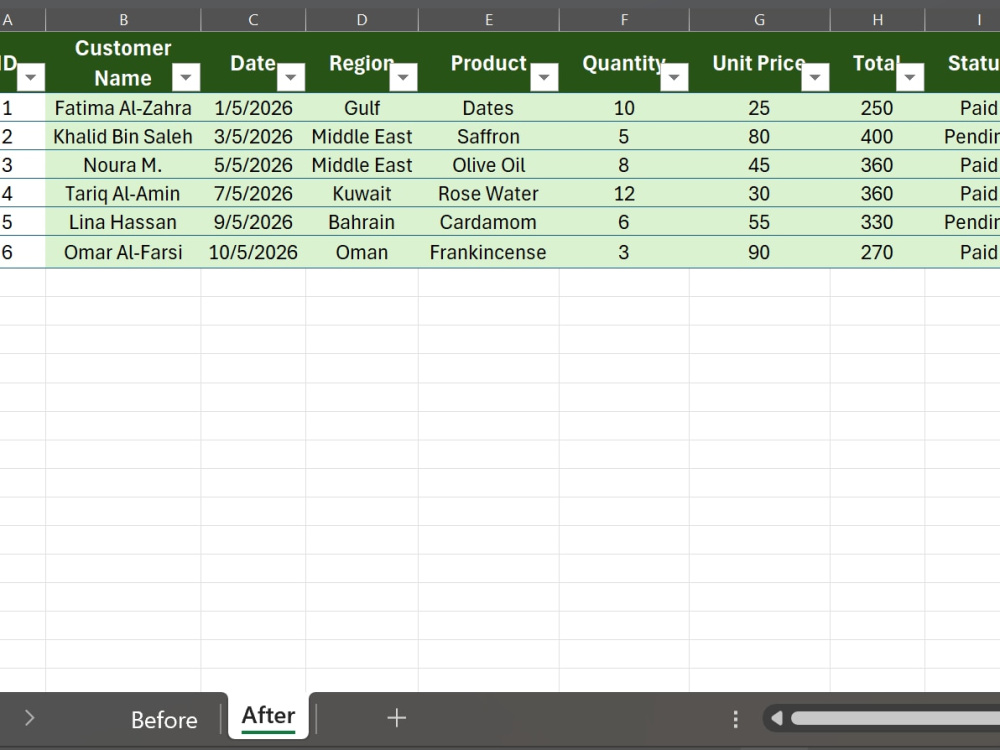Select the Omar Al-Farsi cell
Viewport: 1000px width, 750px height.
[123, 252]
